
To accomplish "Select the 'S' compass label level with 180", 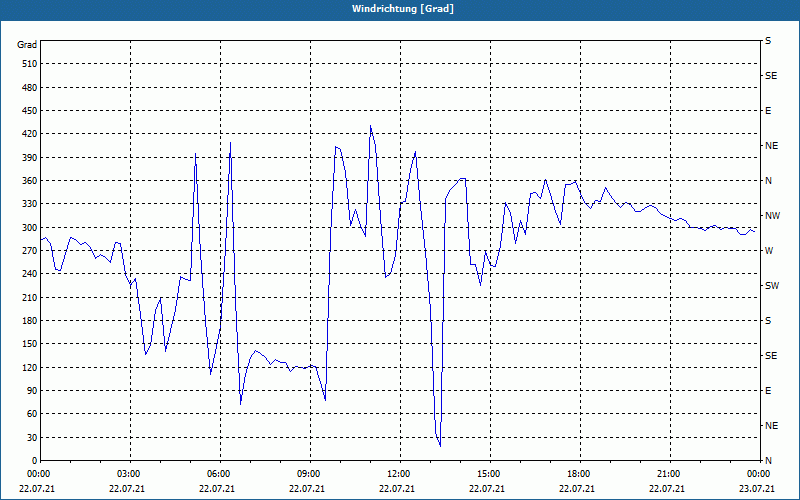I will tap(768, 321).
